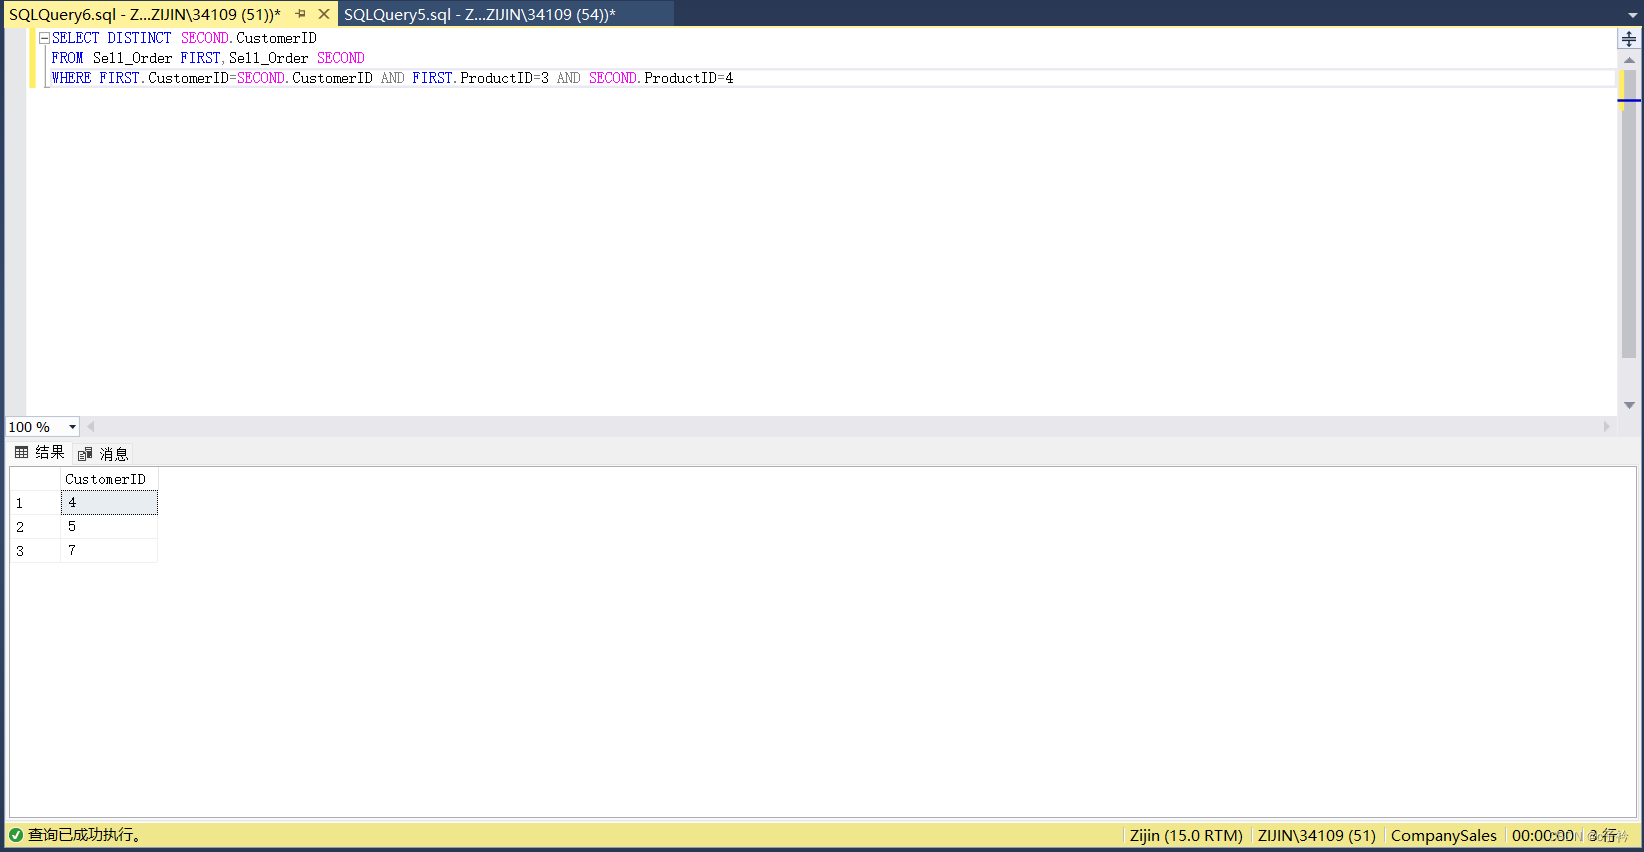Click the horizontal scrollbar left arrow
Viewport: 1644px width, 852px height.
pos(91,426)
